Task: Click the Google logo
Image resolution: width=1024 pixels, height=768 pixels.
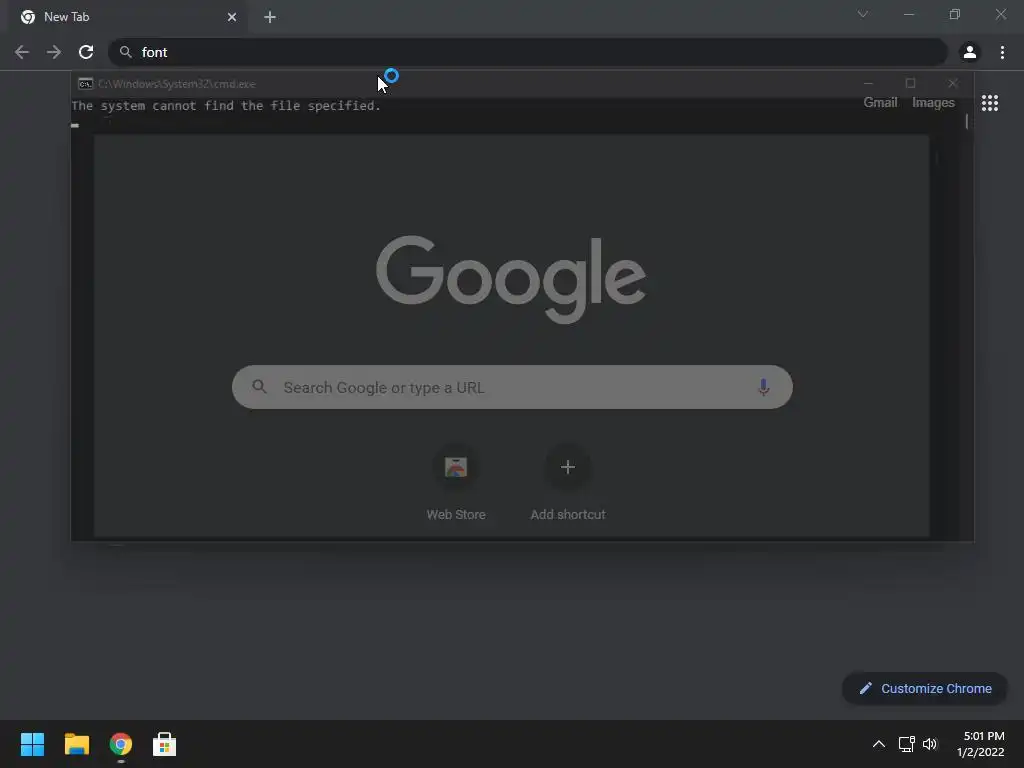Action: [x=511, y=279]
